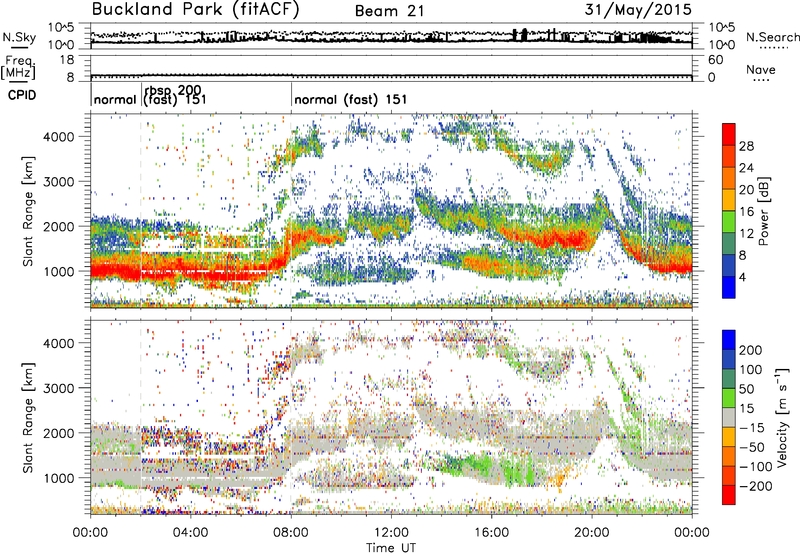Viewport: 800px width, 554px height.
Task: Click the '200' tick on velocity colorbar
Action: (x=751, y=350)
